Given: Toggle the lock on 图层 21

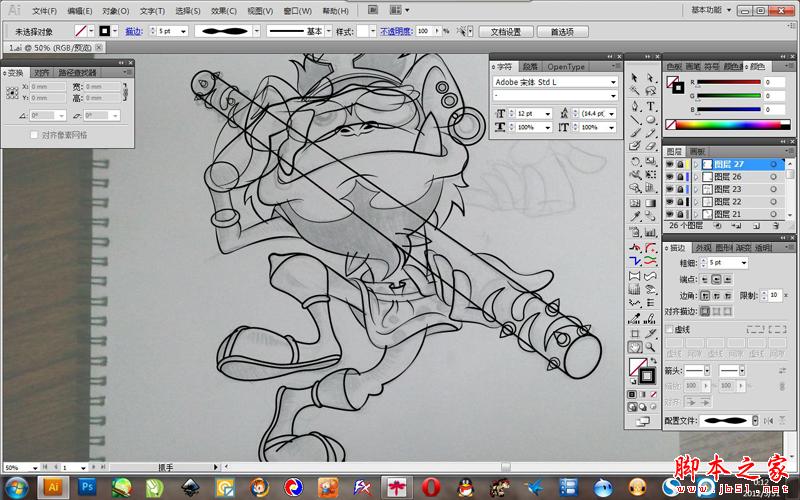Looking at the screenshot, I should point(680,214).
